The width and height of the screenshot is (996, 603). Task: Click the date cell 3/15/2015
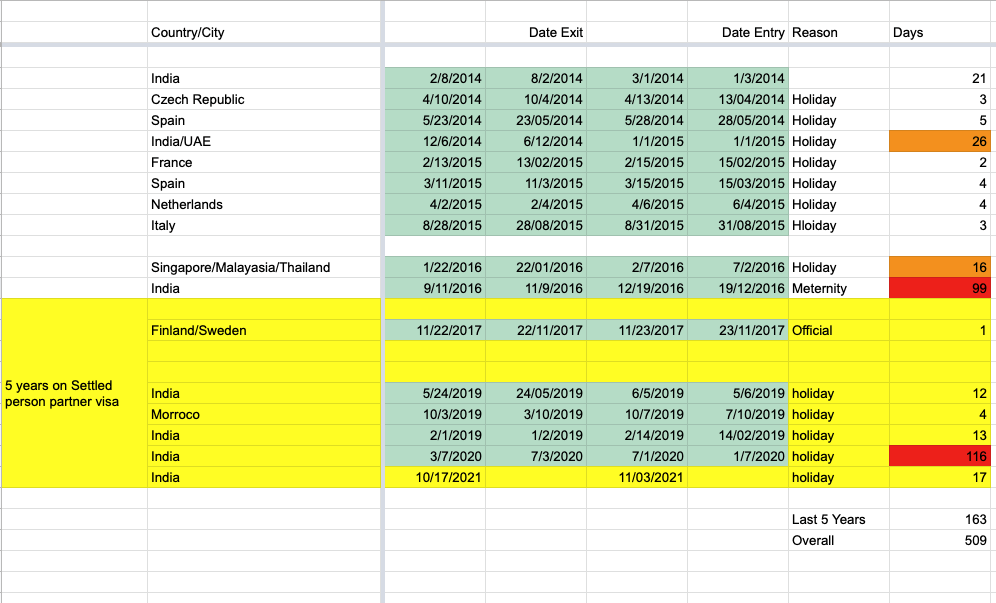click(637, 183)
